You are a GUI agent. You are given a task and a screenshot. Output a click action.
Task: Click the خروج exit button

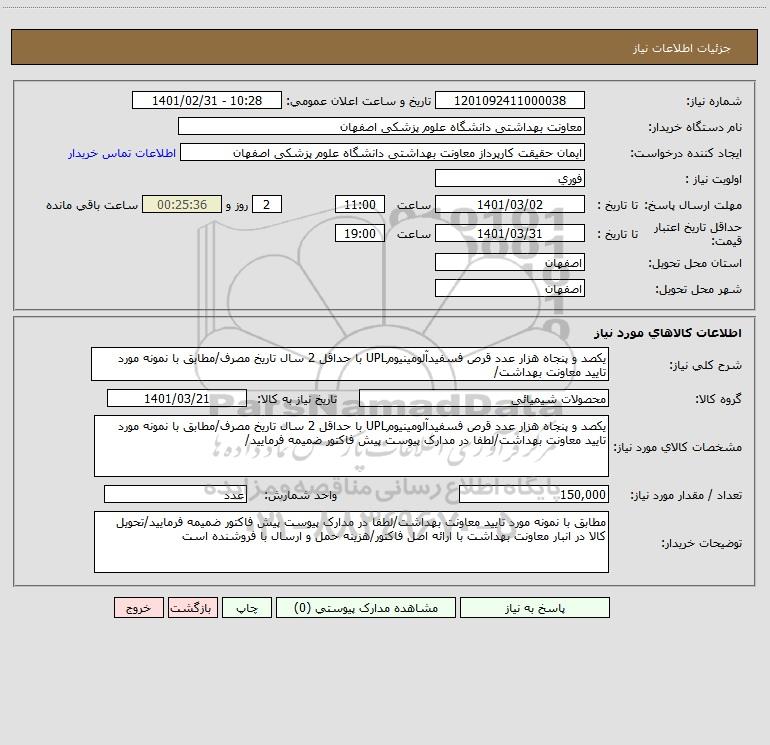pos(138,608)
